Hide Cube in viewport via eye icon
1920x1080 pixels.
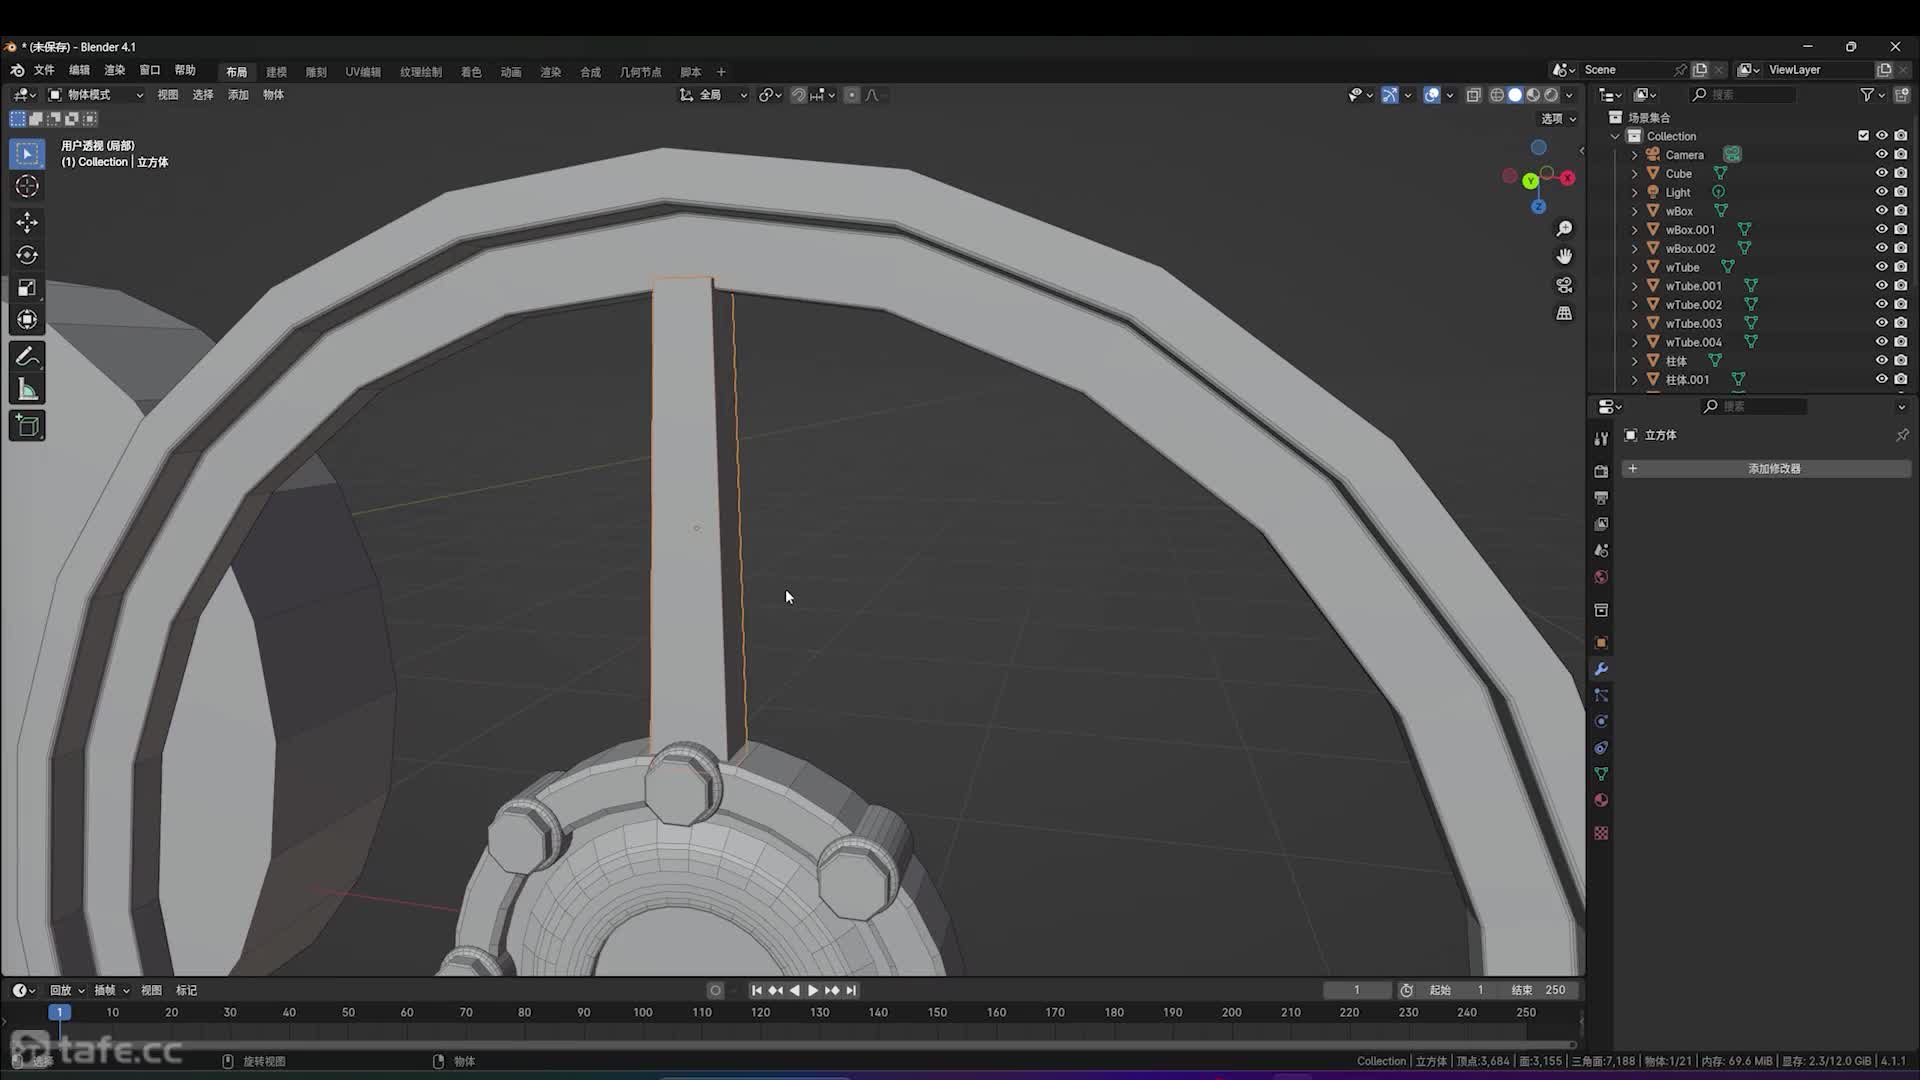(1881, 173)
